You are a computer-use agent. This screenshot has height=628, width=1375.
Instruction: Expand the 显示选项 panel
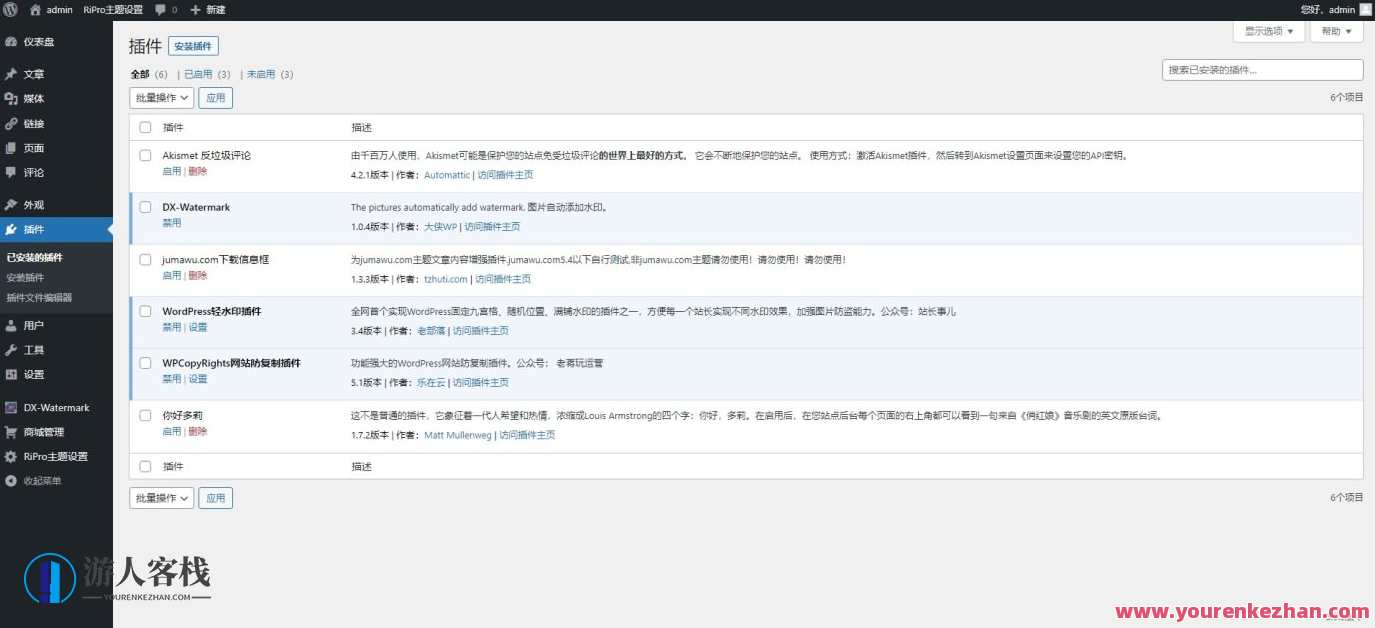point(1267,30)
